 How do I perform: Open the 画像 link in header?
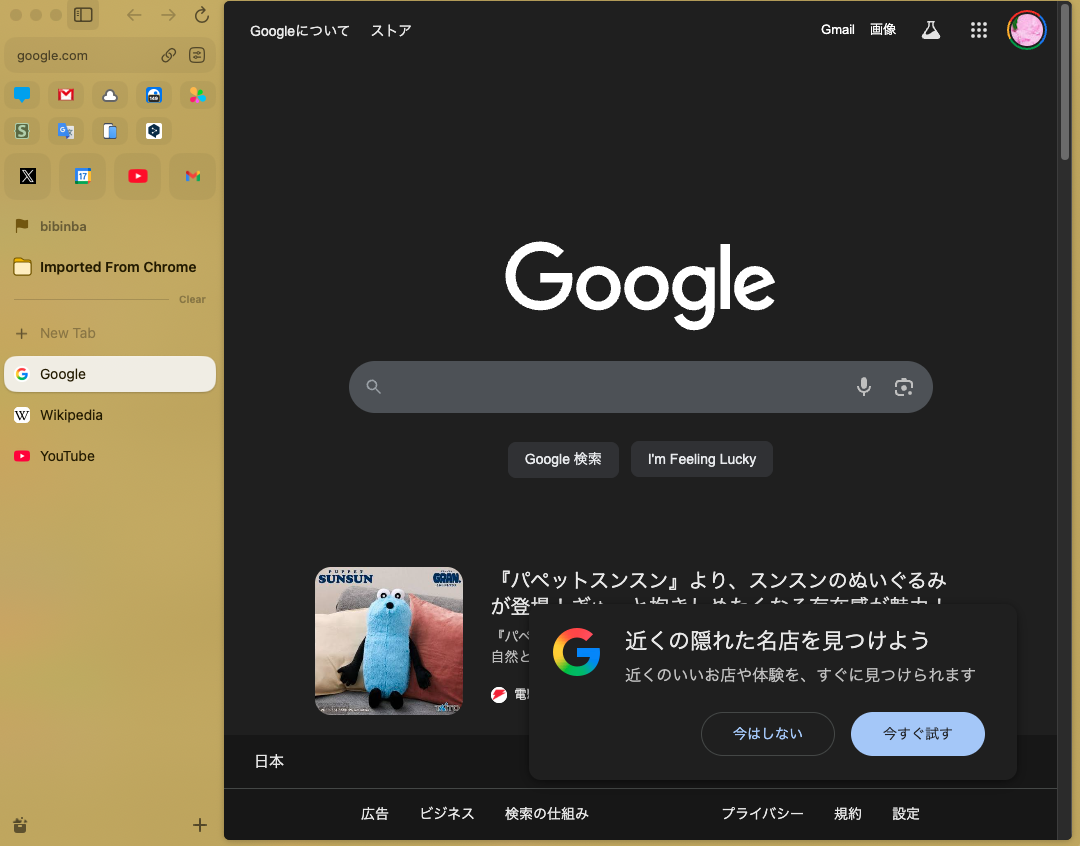[x=883, y=30]
